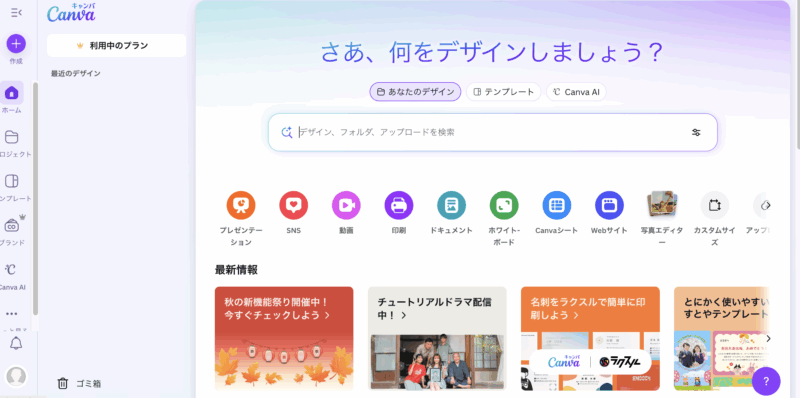The image size is (800, 398).
Task: Choose the Canvaシート design type
Action: [557, 205]
